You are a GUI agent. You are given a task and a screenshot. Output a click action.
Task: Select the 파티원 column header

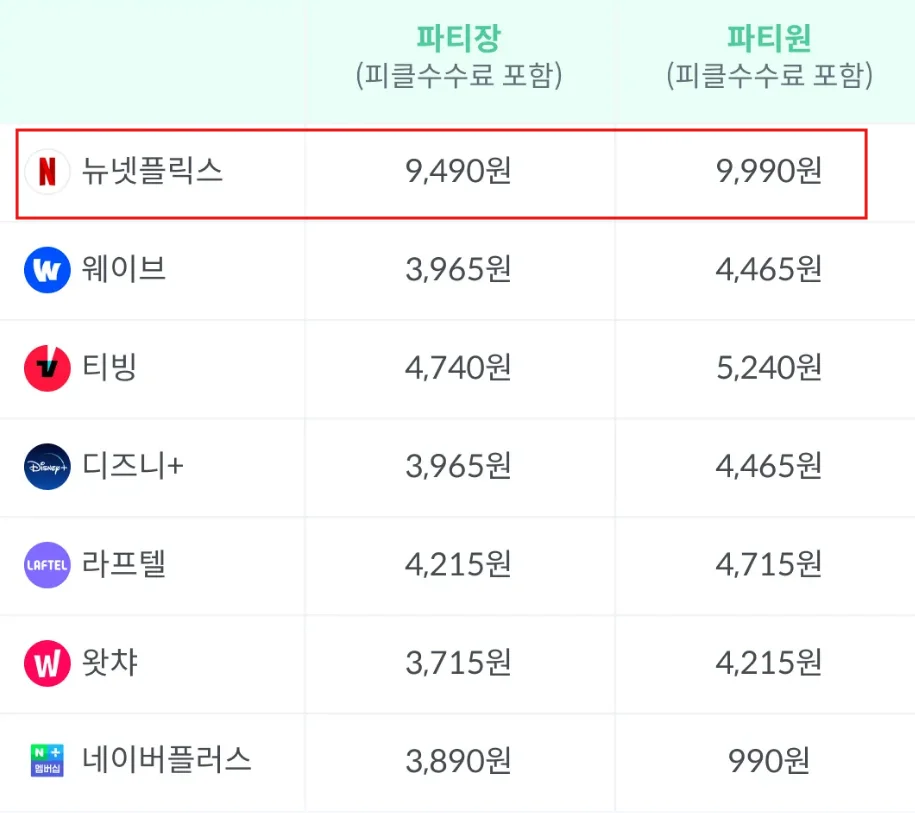coord(769,39)
